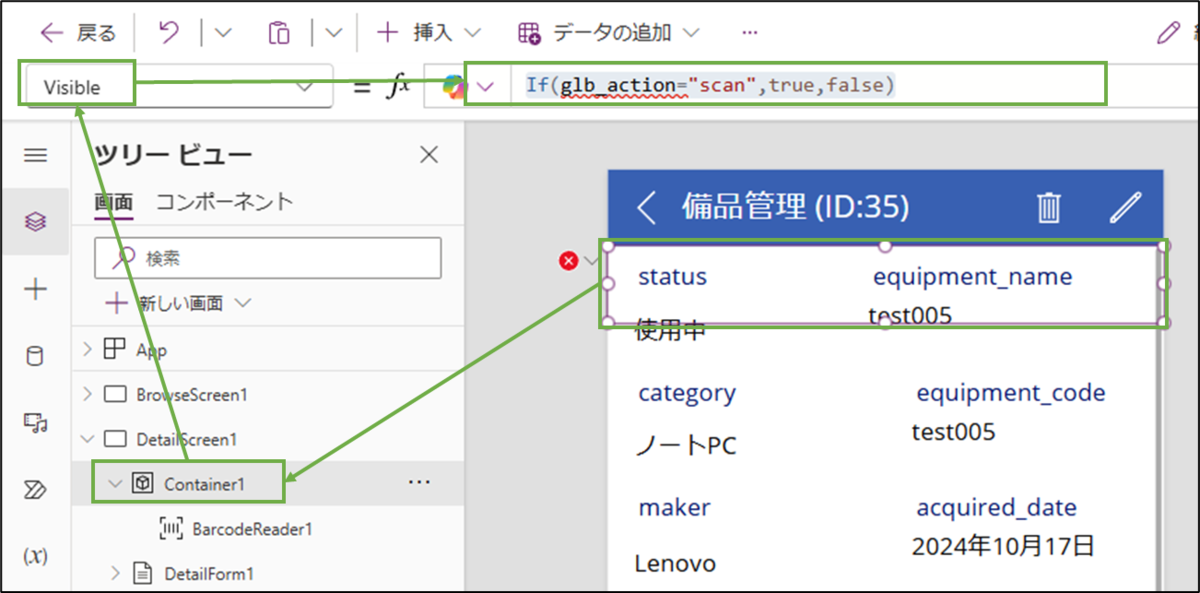The height and width of the screenshot is (593, 1200).
Task: Click the 2024年10月17日 date value
Action: pyautogui.click(x=1003, y=547)
